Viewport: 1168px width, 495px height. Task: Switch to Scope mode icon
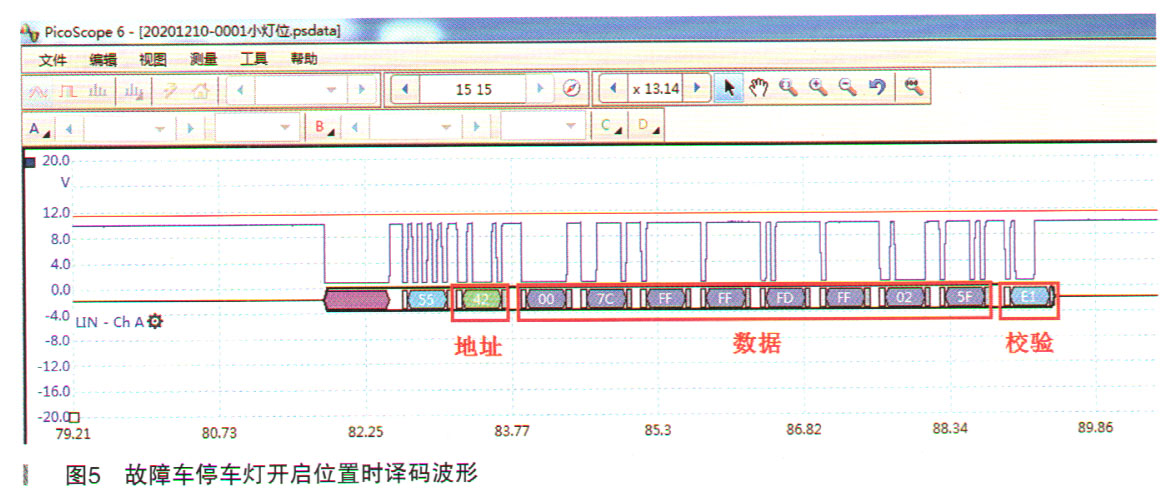(39, 91)
